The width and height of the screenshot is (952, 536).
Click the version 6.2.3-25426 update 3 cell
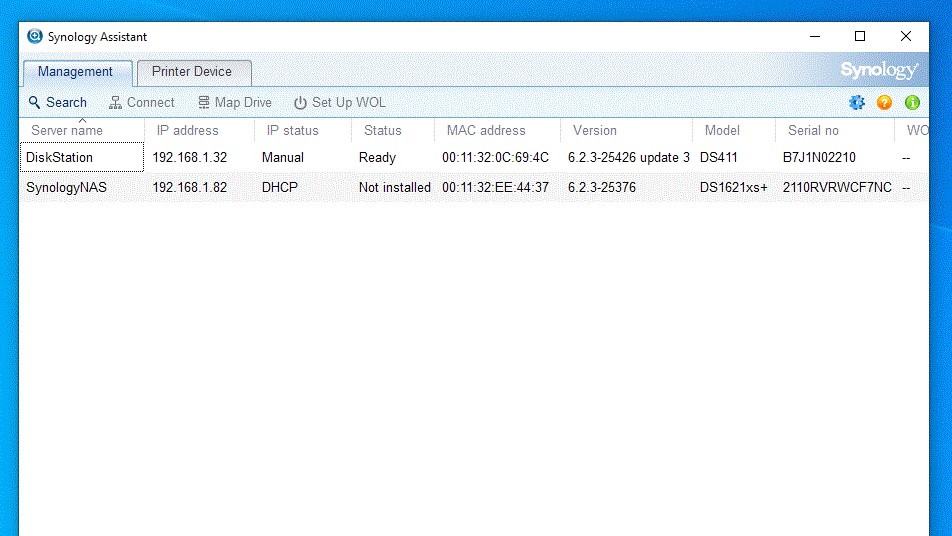[x=629, y=158]
